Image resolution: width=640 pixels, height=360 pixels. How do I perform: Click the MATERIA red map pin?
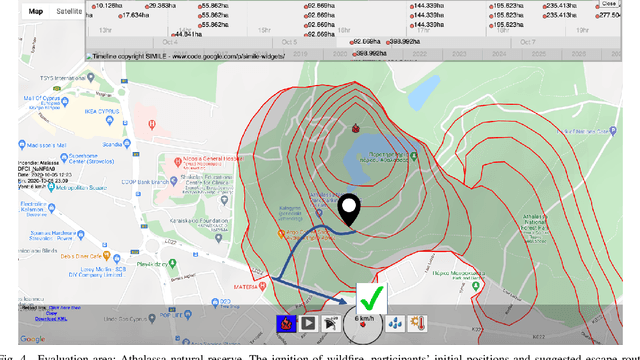point(262,287)
